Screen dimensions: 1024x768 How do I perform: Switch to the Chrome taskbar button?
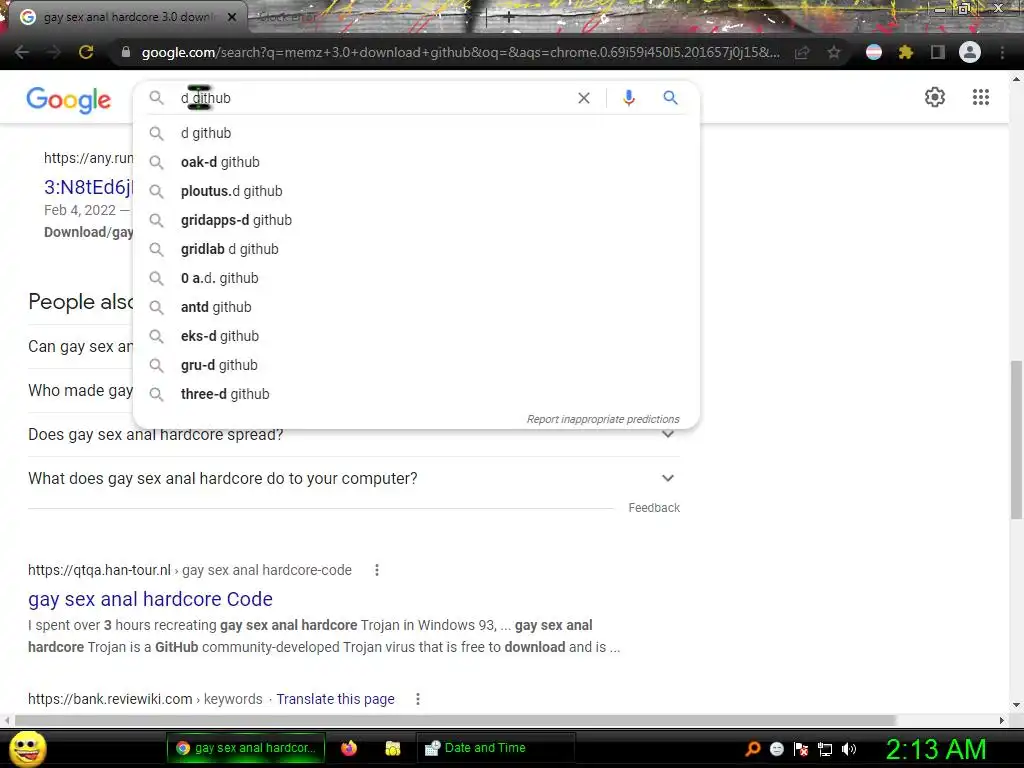tap(246, 748)
